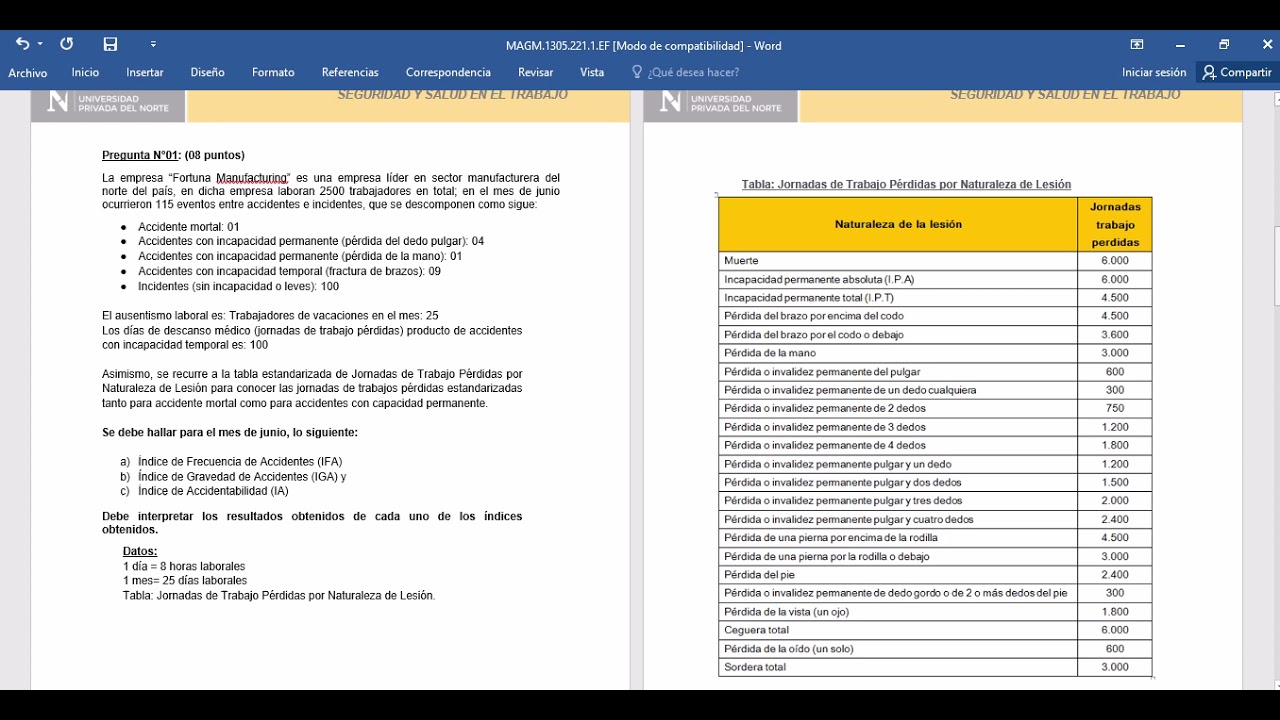Click the 'Jornadas trabajo perdidas' header cell
This screenshot has width=1280, height=720.
coord(1115,224)
